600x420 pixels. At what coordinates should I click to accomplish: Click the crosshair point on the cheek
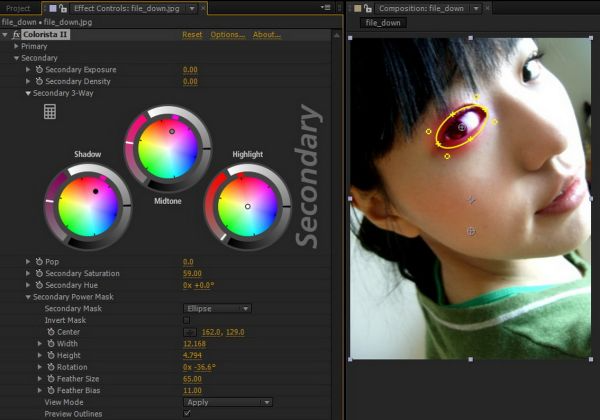click(471, 231)
